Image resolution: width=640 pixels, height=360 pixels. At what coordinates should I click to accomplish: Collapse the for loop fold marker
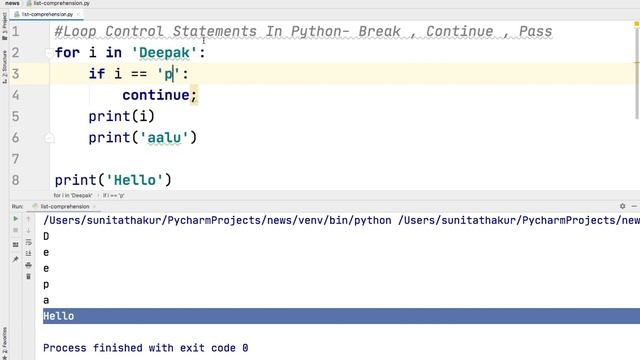[x=49, y=53]
